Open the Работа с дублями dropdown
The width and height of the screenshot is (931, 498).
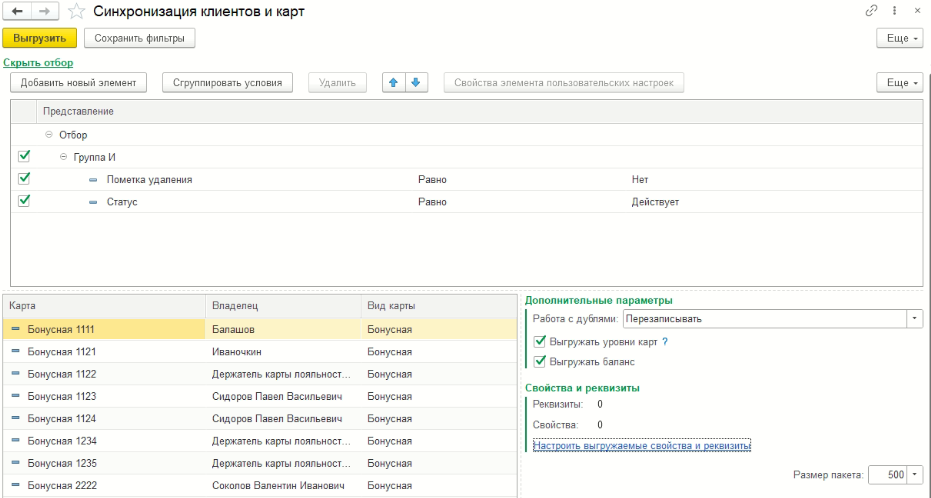pyautogui.click(x=914, y=319)
